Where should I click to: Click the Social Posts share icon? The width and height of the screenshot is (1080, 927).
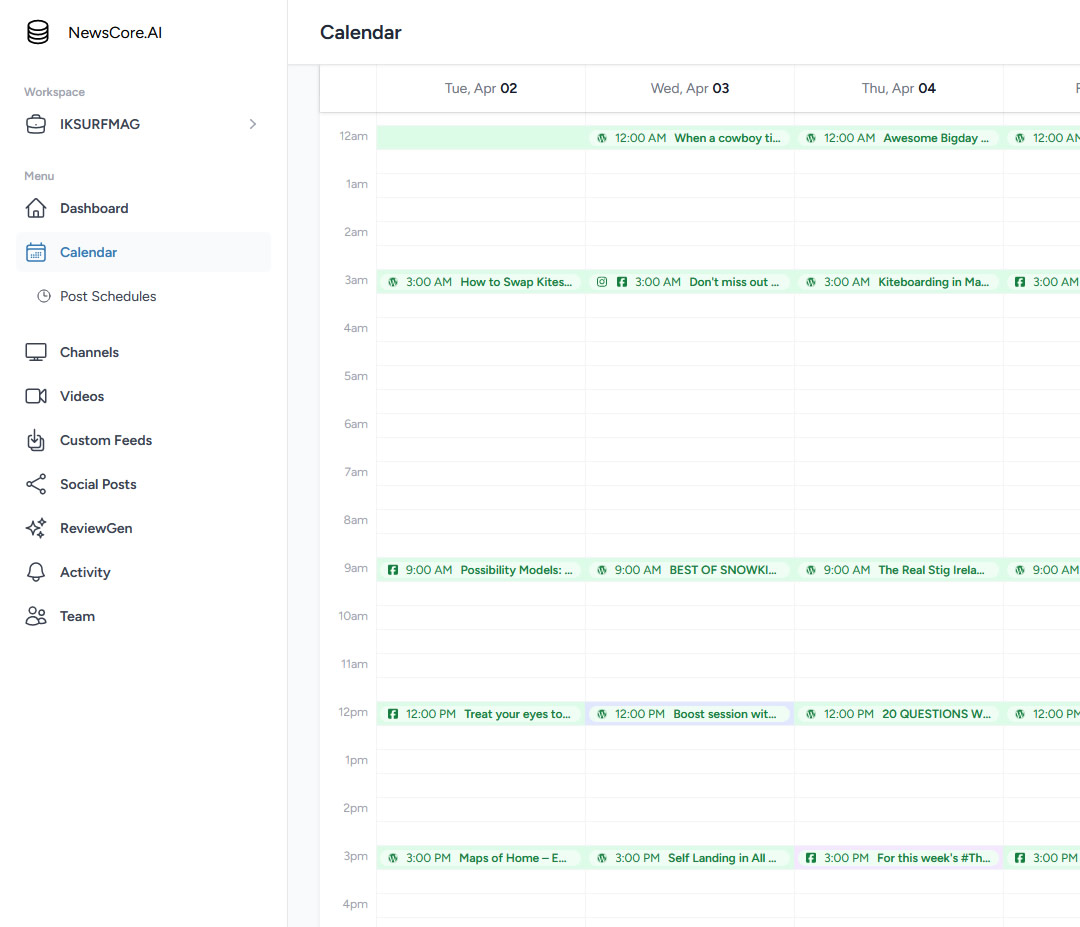(36, 484)
